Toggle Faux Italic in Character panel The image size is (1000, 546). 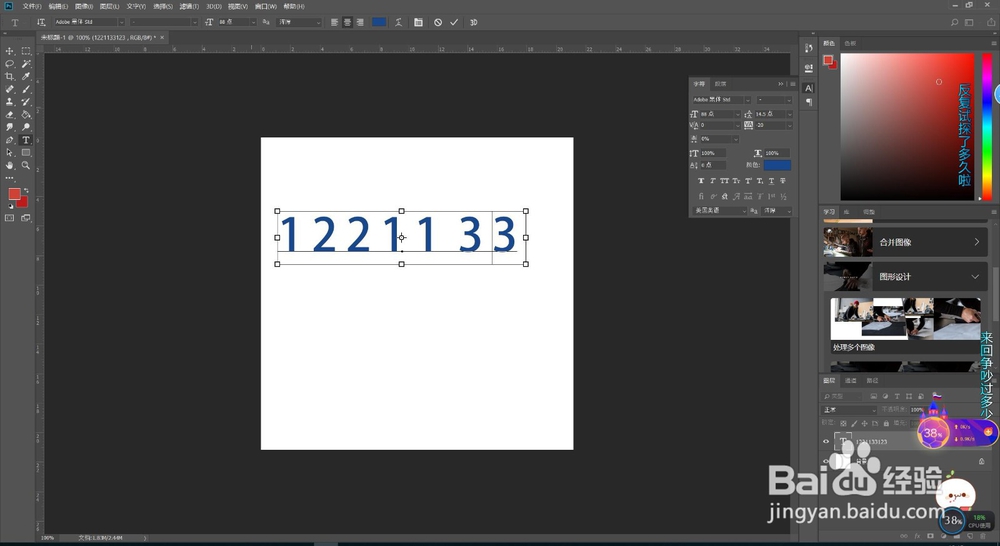click(713, 181)
